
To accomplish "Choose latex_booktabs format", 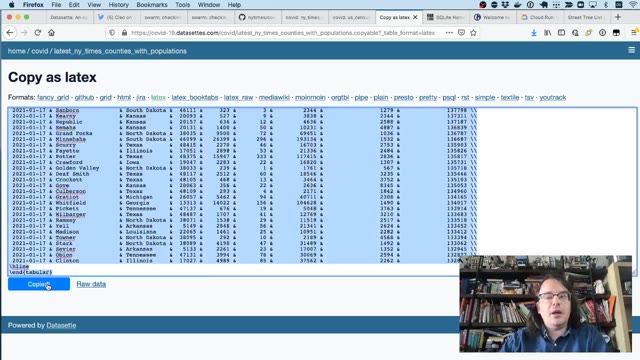I will 195,98.
